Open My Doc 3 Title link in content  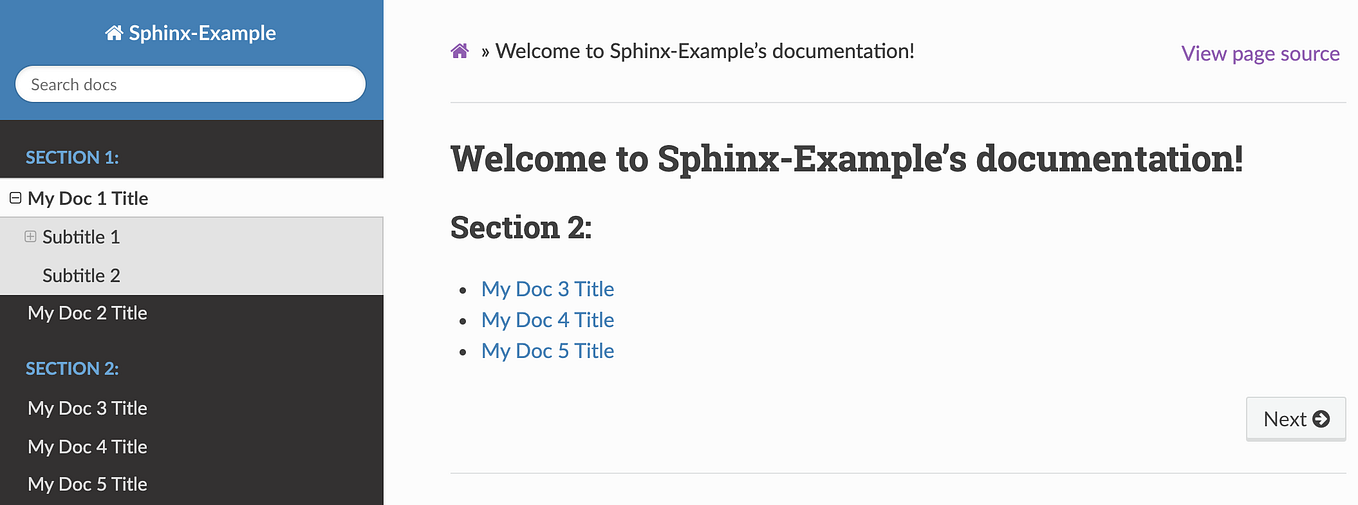pyautogui.click(x=547, y=289)
